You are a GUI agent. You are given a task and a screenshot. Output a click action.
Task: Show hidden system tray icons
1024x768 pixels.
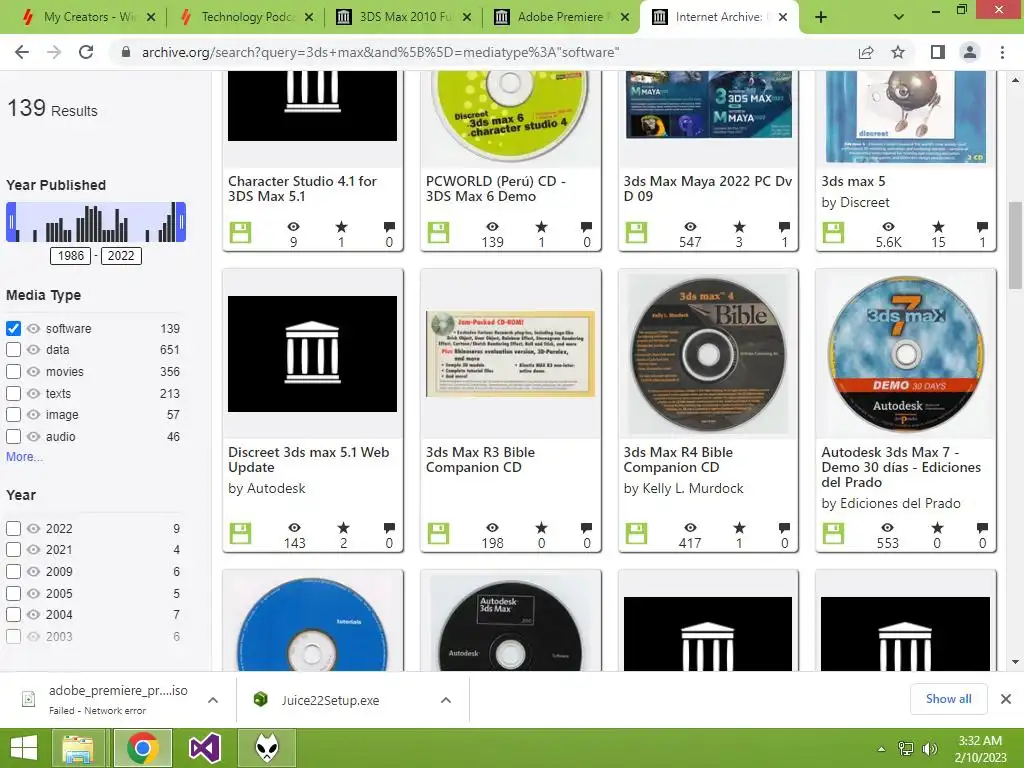(882, 749)
